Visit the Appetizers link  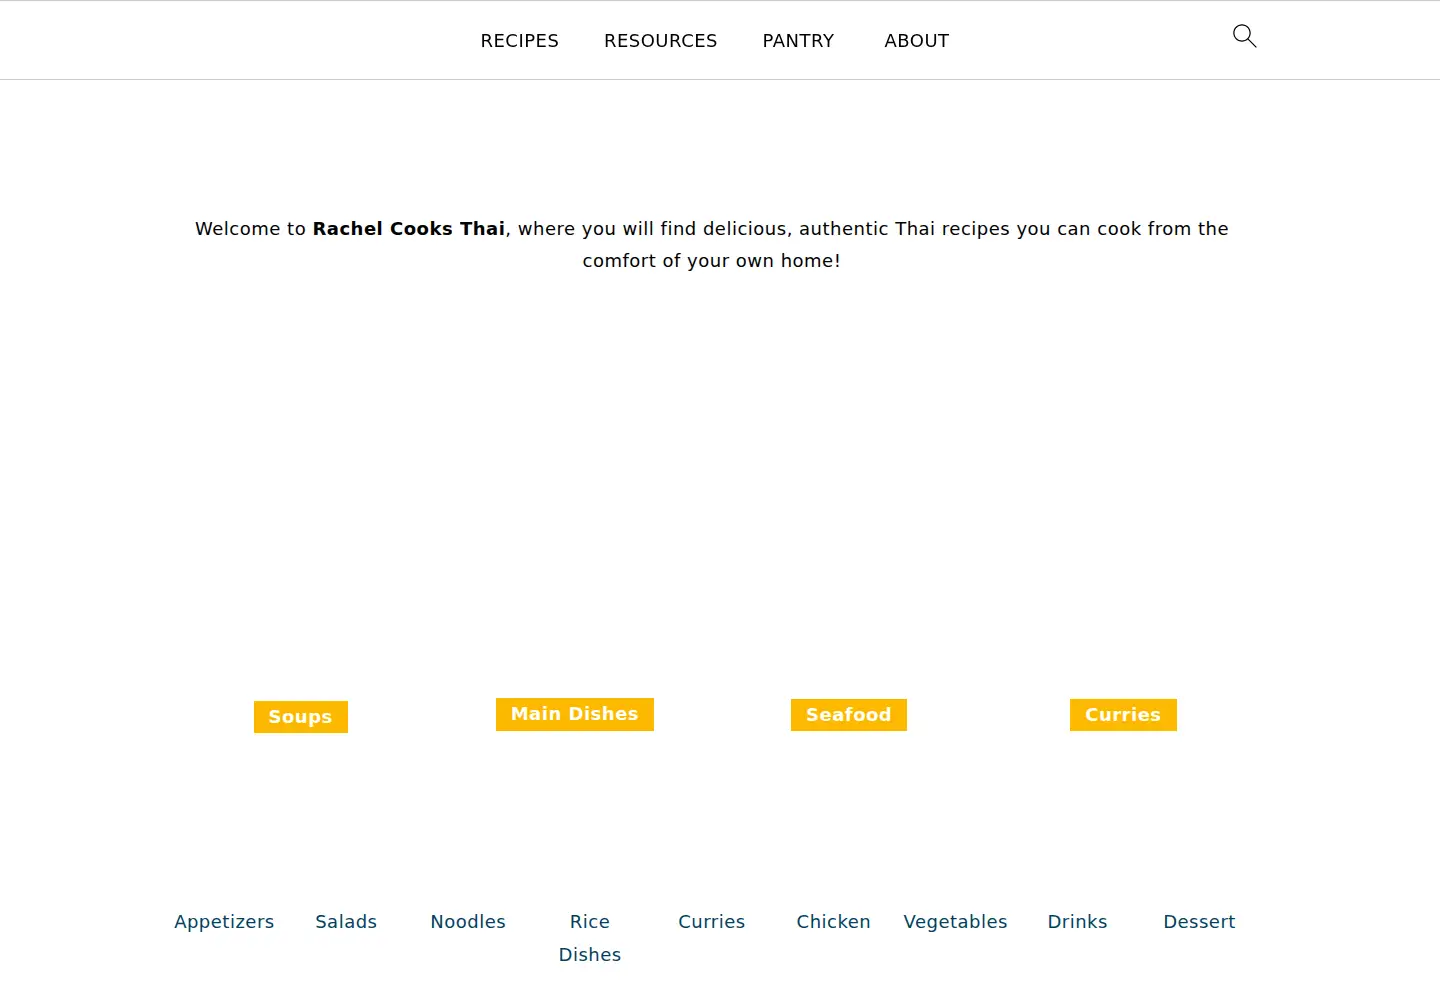pyautogui.click(x=224, y=922)
